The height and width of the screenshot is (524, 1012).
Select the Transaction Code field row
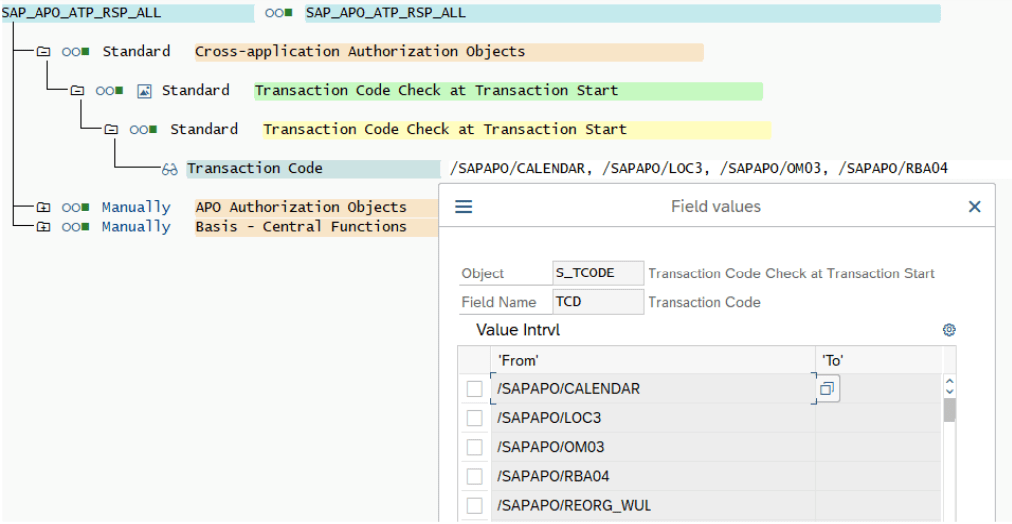(x=314, y=169)
